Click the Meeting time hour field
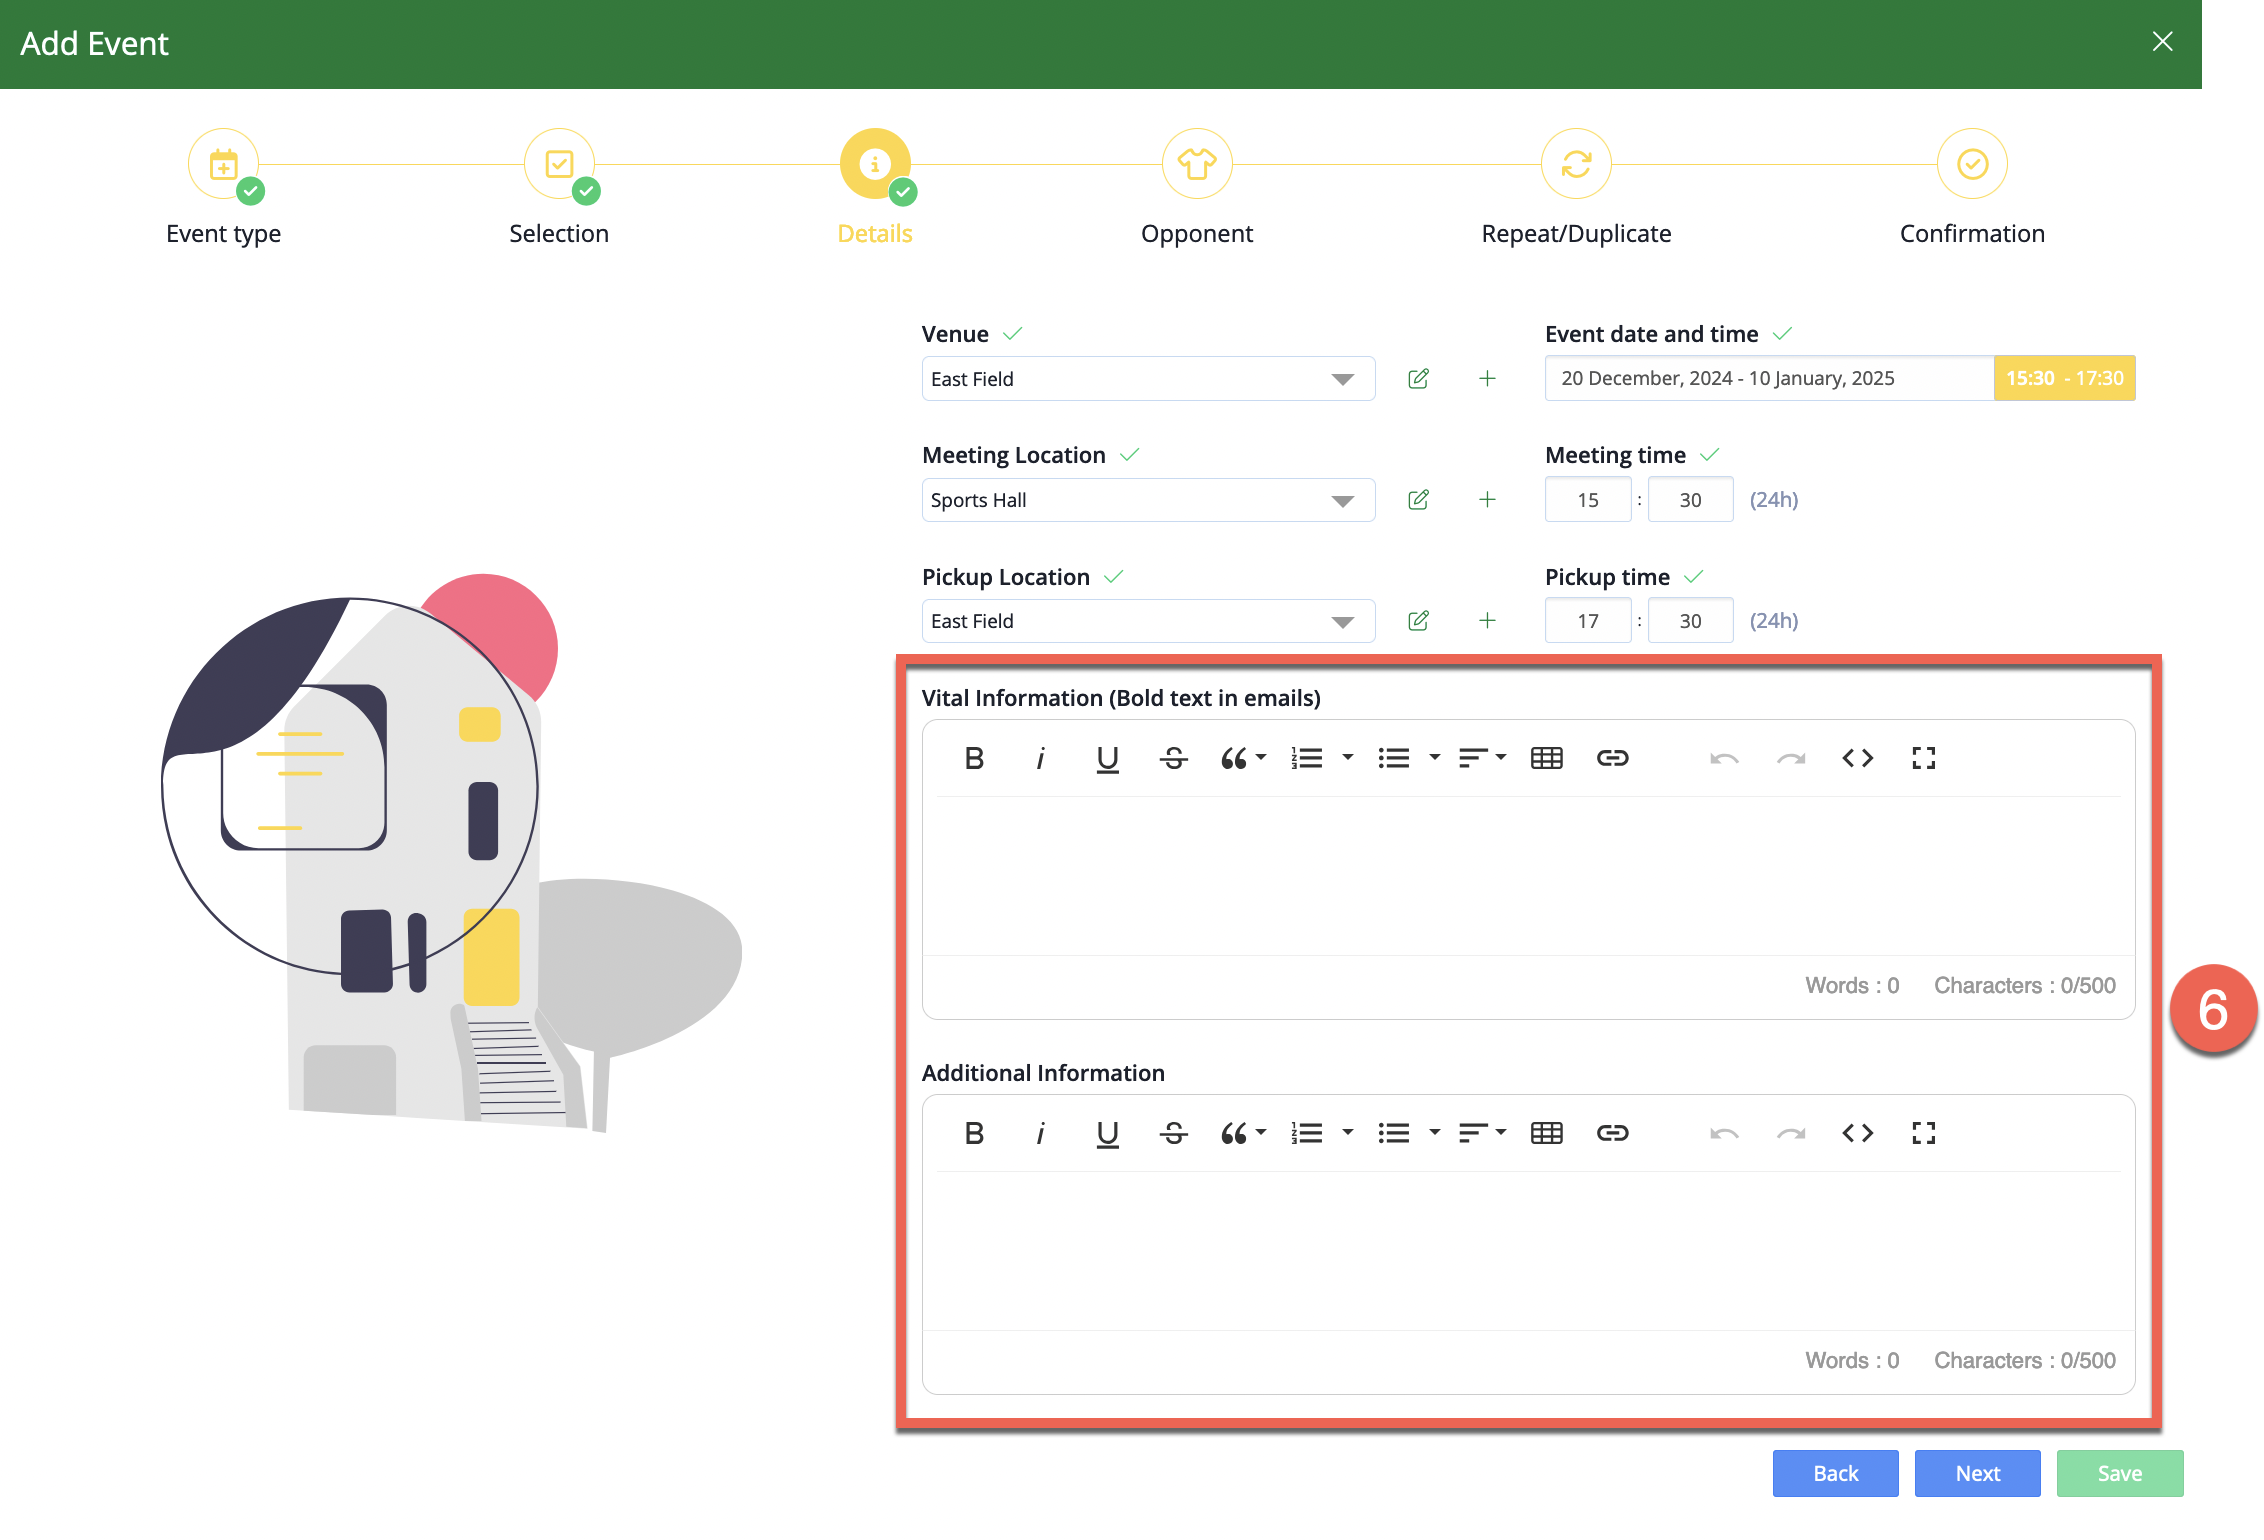This screenshot has height=1540, width=2264. pos(1588,500)
